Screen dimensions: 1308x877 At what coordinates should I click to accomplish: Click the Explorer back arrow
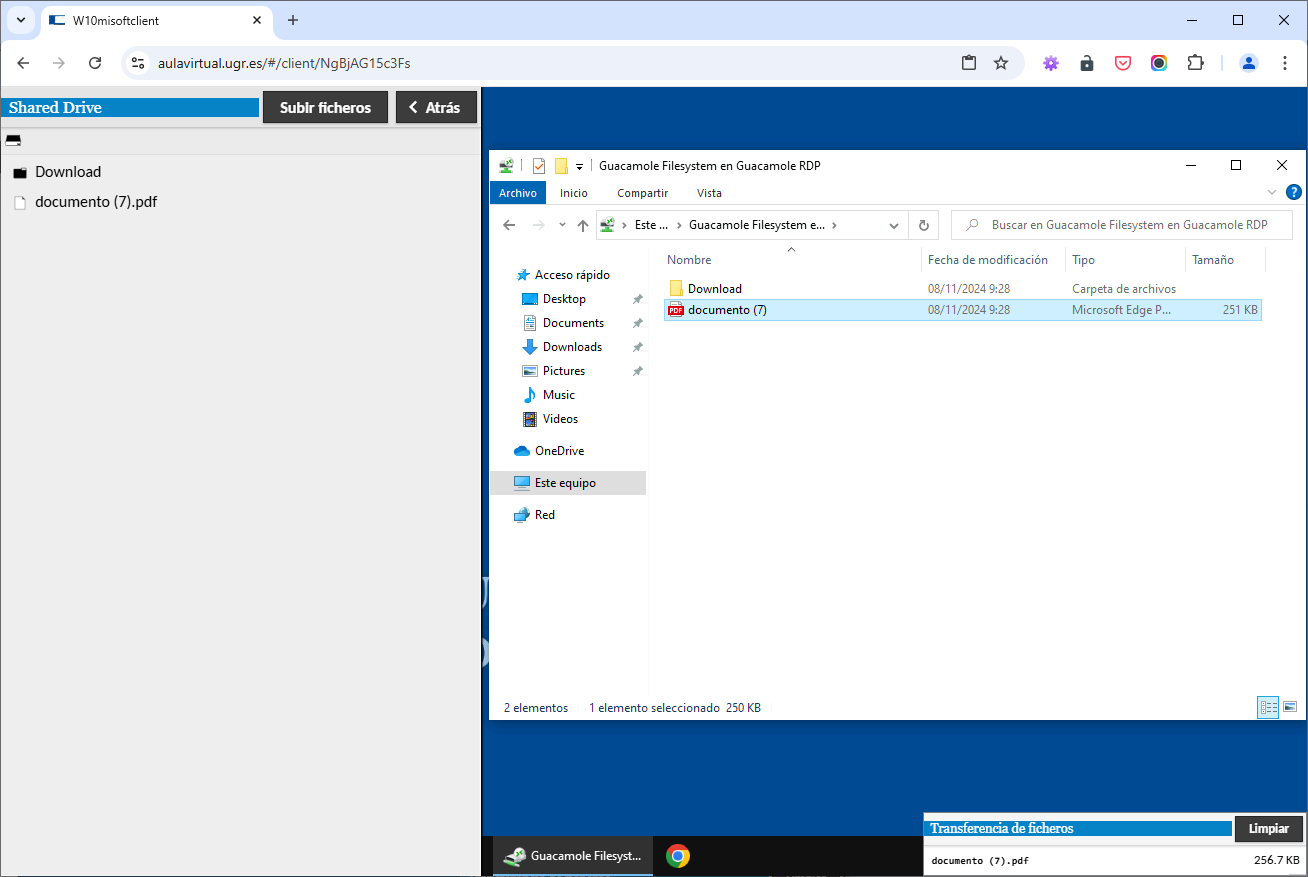pyautogui.click(x=509, y=226)
